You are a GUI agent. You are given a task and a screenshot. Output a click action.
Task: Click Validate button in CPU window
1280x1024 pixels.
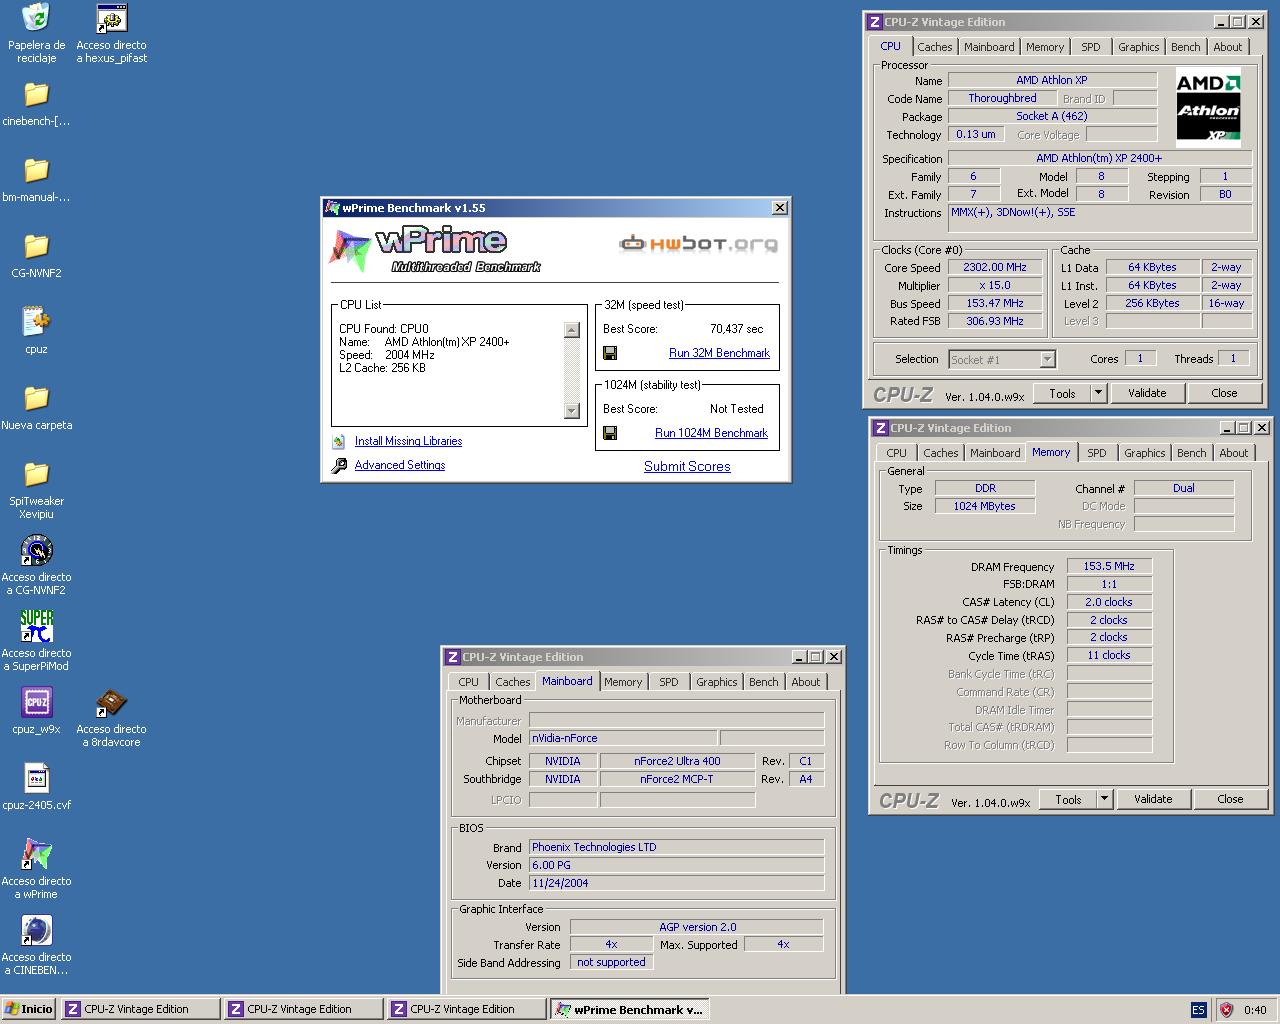1147,393
